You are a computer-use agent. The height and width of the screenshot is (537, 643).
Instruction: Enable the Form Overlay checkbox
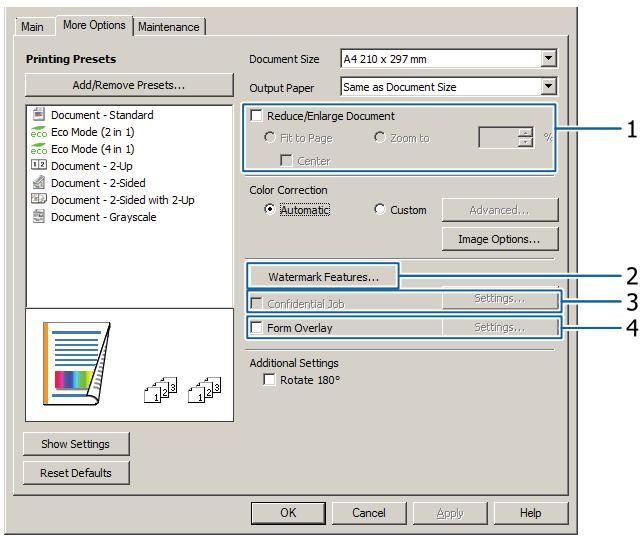tap(256, 327)
